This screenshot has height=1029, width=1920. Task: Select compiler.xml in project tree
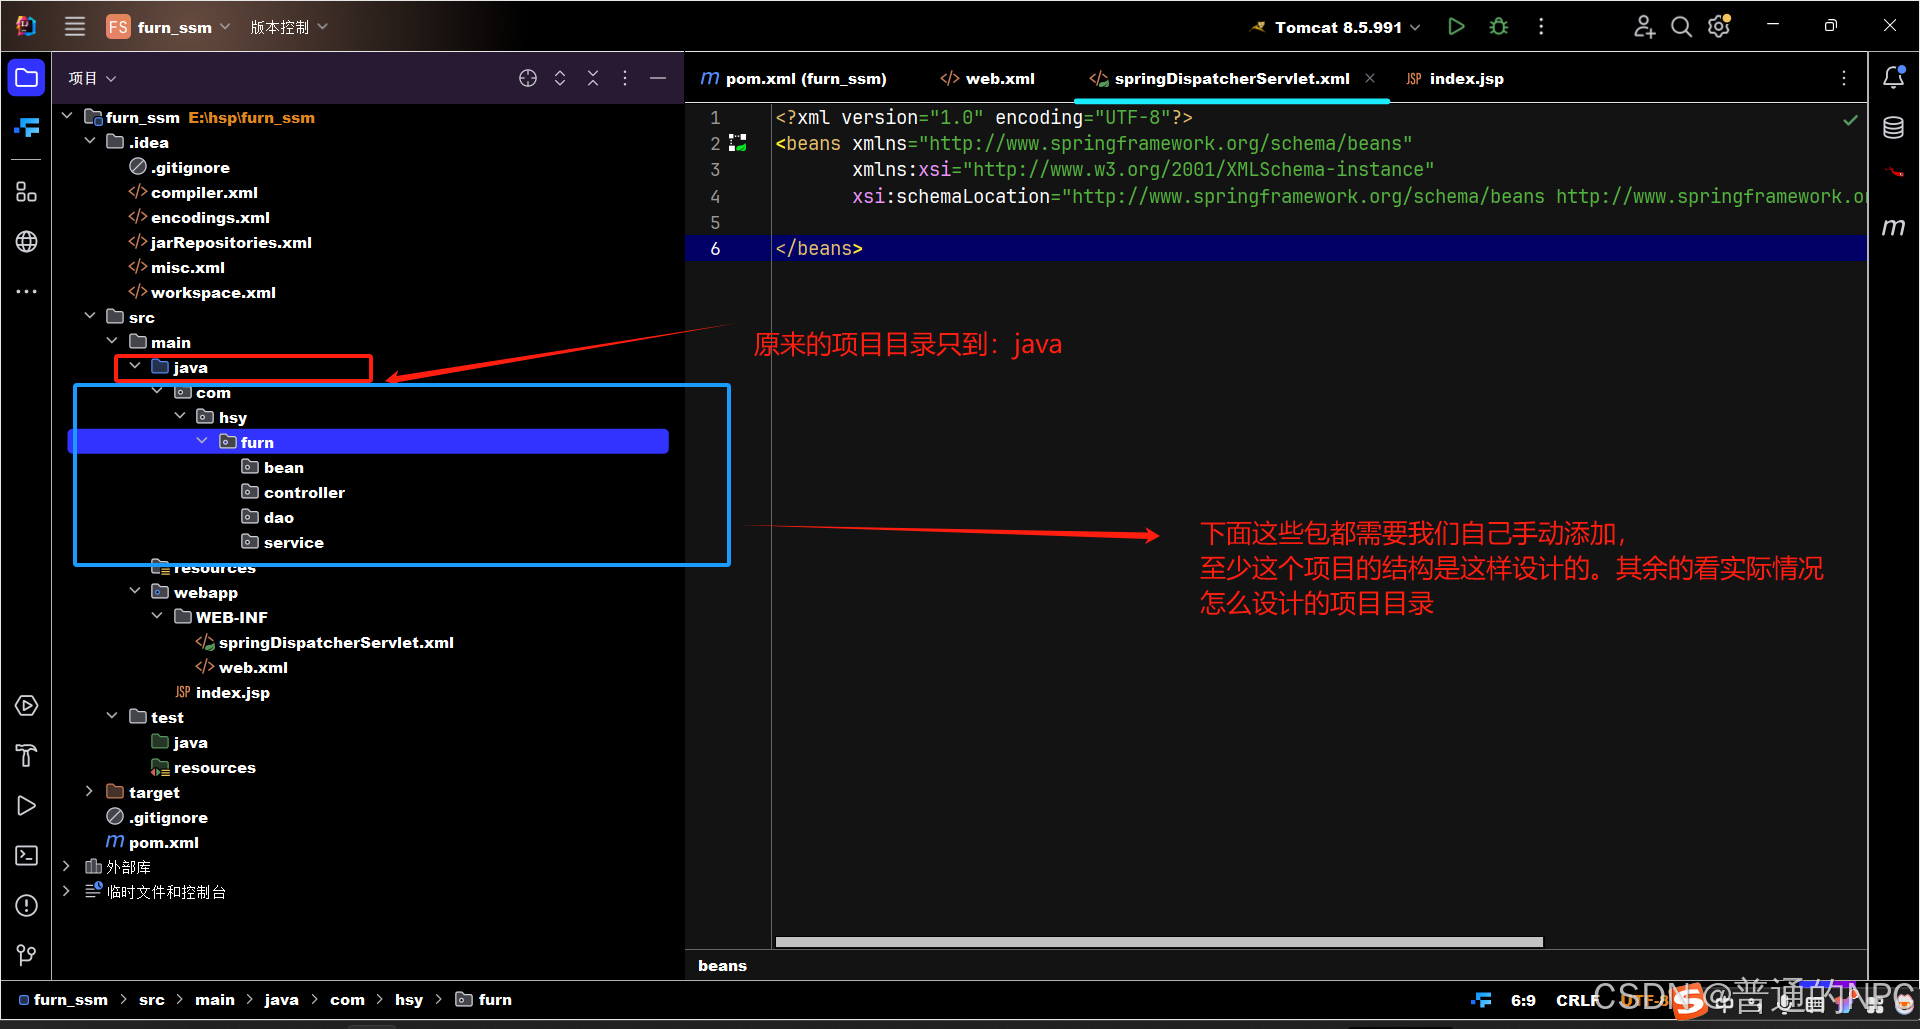204,192
